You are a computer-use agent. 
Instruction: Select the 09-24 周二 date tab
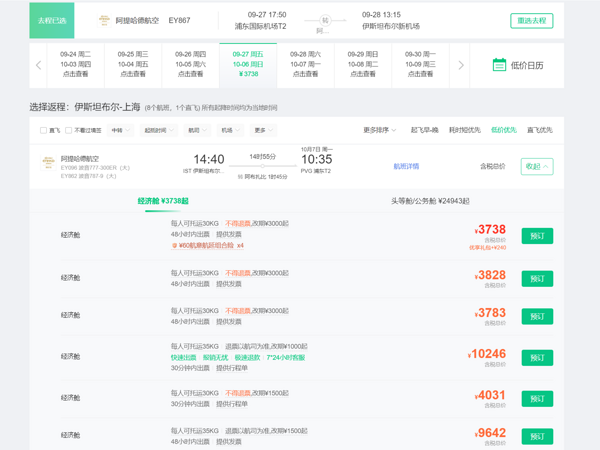point(75,65)
